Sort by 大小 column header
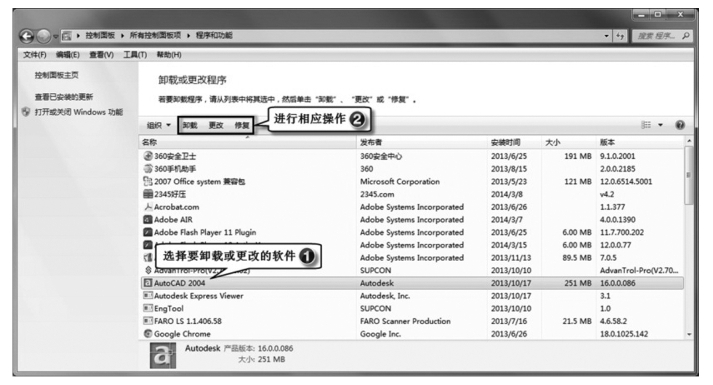Image resolution: width=713 pixels, height=385 pixels. [568, 142]
